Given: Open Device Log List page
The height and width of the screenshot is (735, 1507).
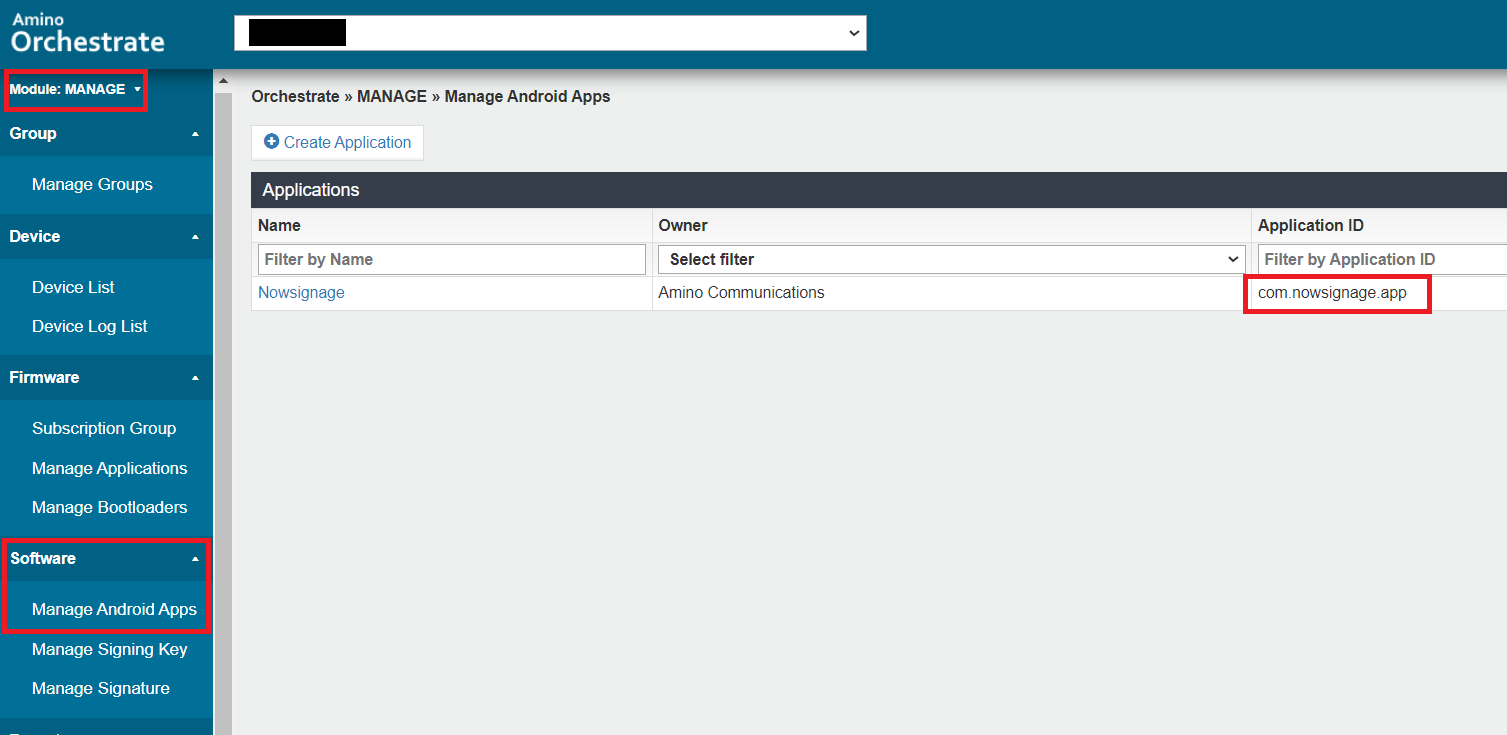Looking at the screenshot, I should [90, 326].
